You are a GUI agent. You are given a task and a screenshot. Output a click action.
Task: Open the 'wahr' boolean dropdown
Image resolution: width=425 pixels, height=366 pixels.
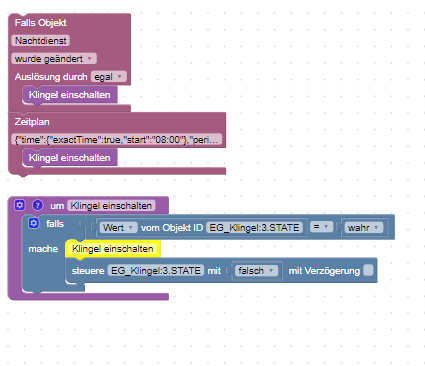pyautogui.click(x=364, y=228)
